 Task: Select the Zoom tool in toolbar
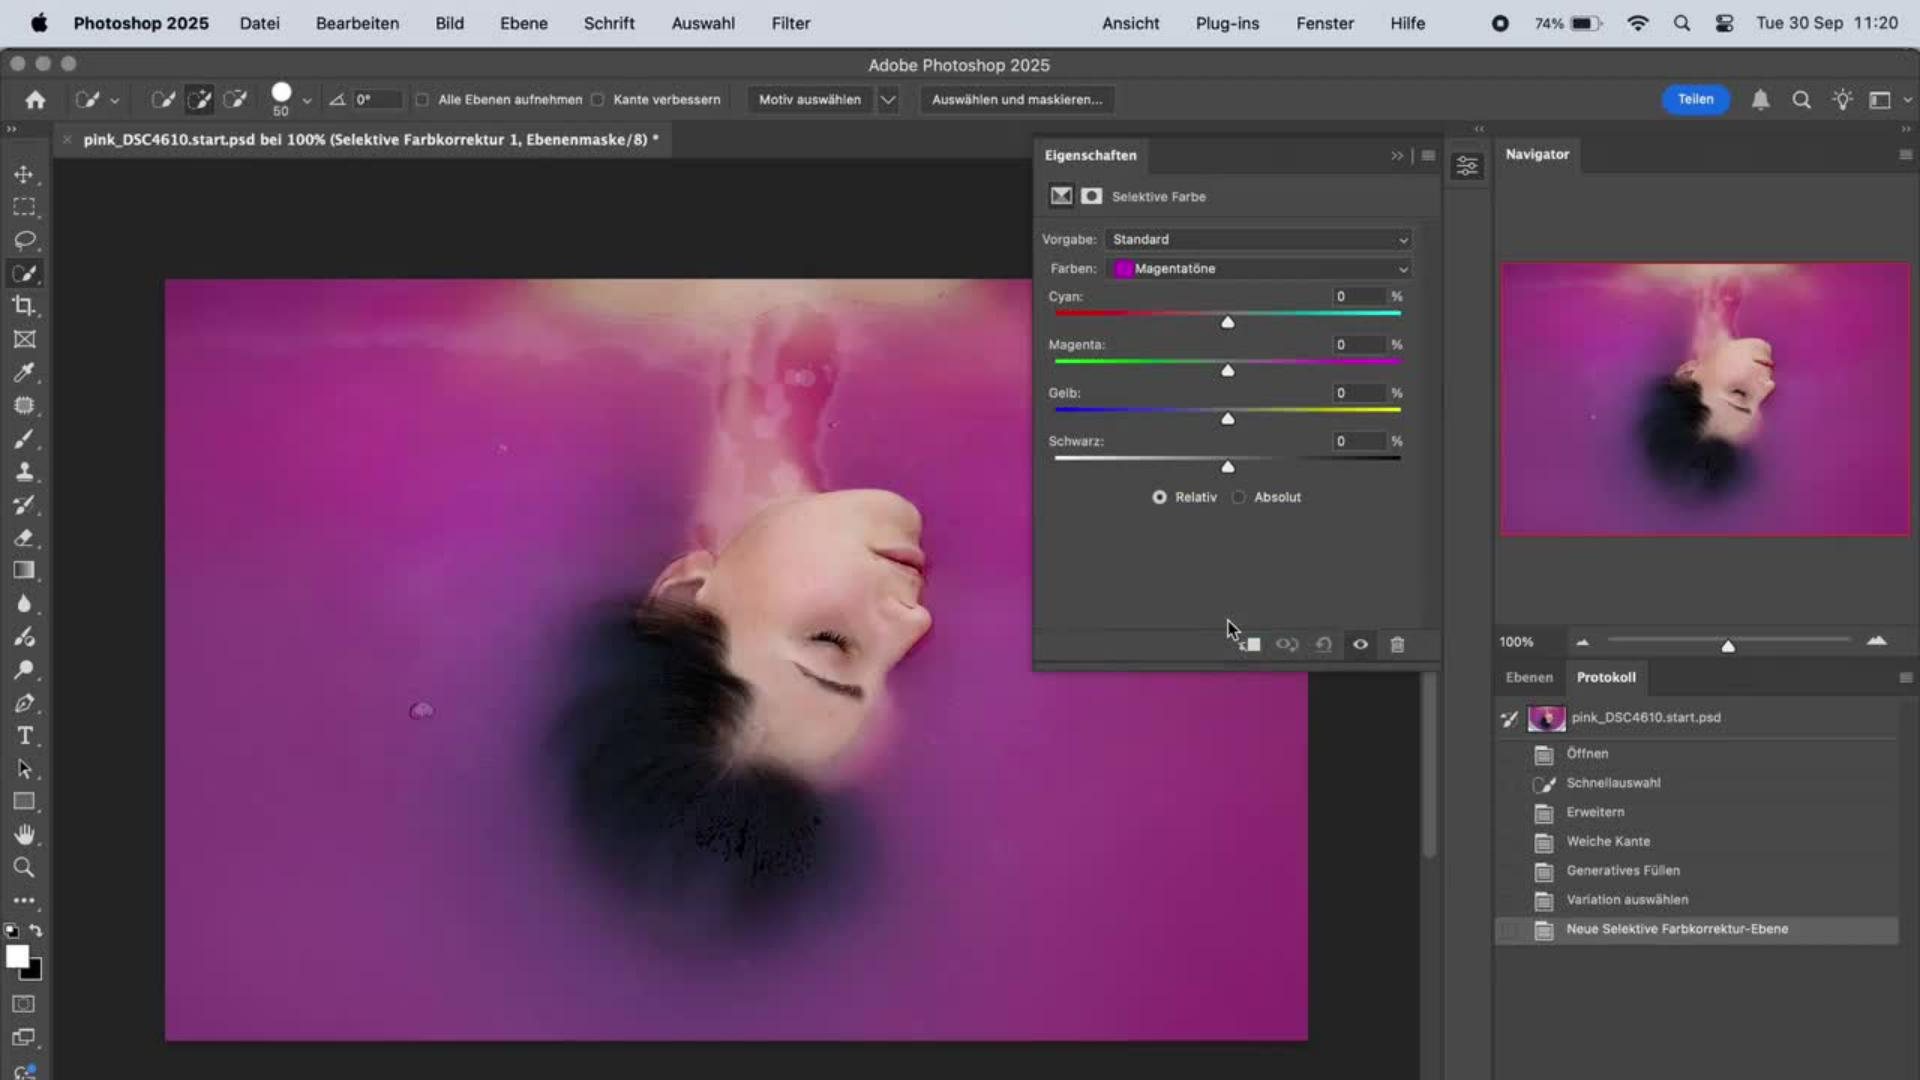(24, 867)
